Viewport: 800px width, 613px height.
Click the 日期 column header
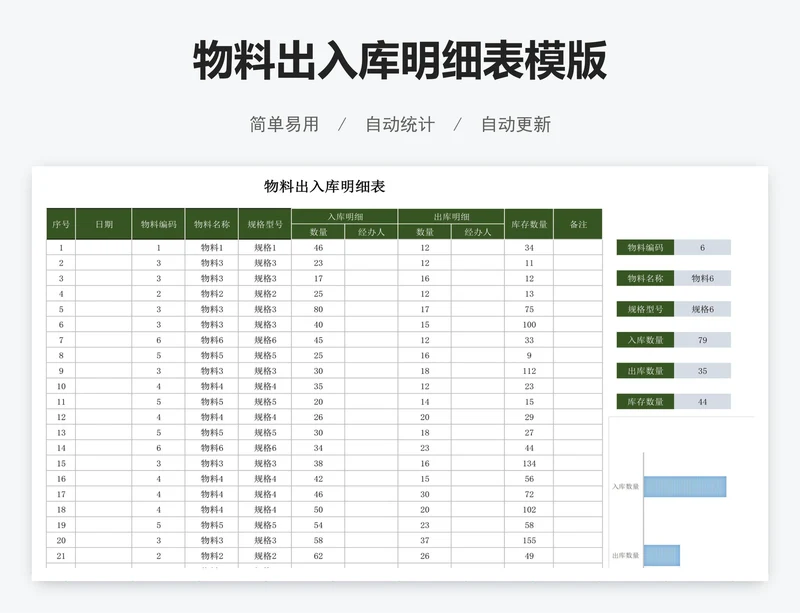(104, 224)
